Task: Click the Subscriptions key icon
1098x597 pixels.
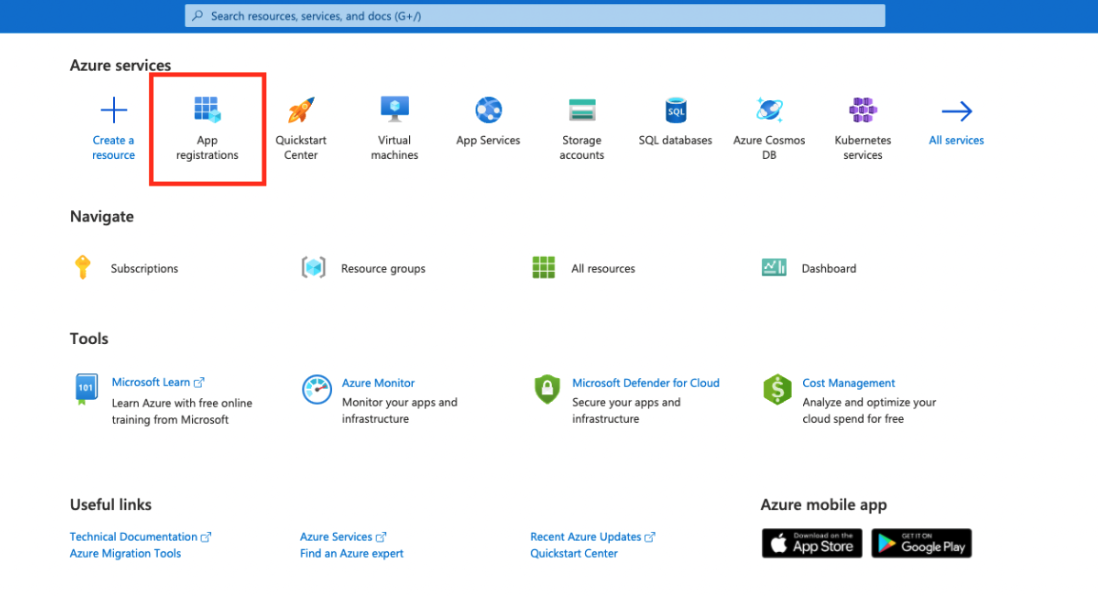Action: [x=83, y=267]
